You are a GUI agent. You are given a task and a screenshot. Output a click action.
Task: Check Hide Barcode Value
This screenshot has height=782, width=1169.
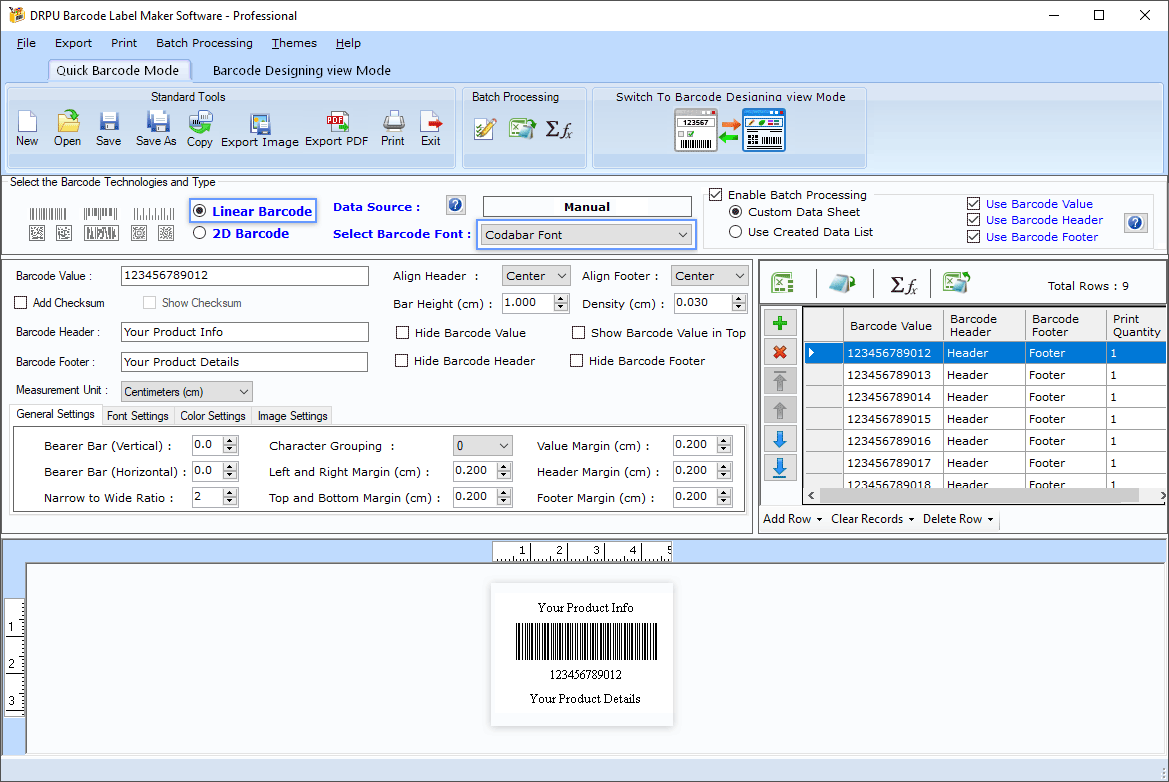tap(403, 332)
